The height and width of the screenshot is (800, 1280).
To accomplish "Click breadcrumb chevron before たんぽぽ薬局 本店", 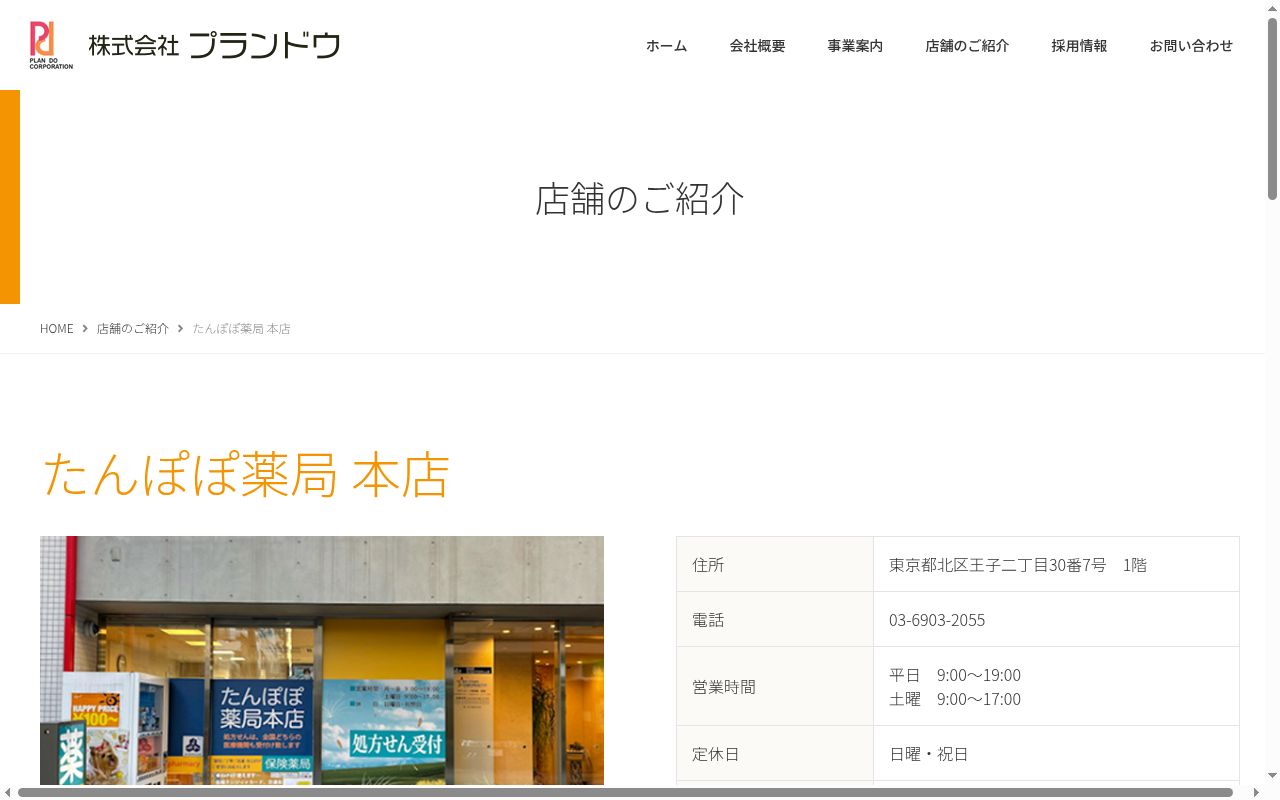I will point(181,329).
